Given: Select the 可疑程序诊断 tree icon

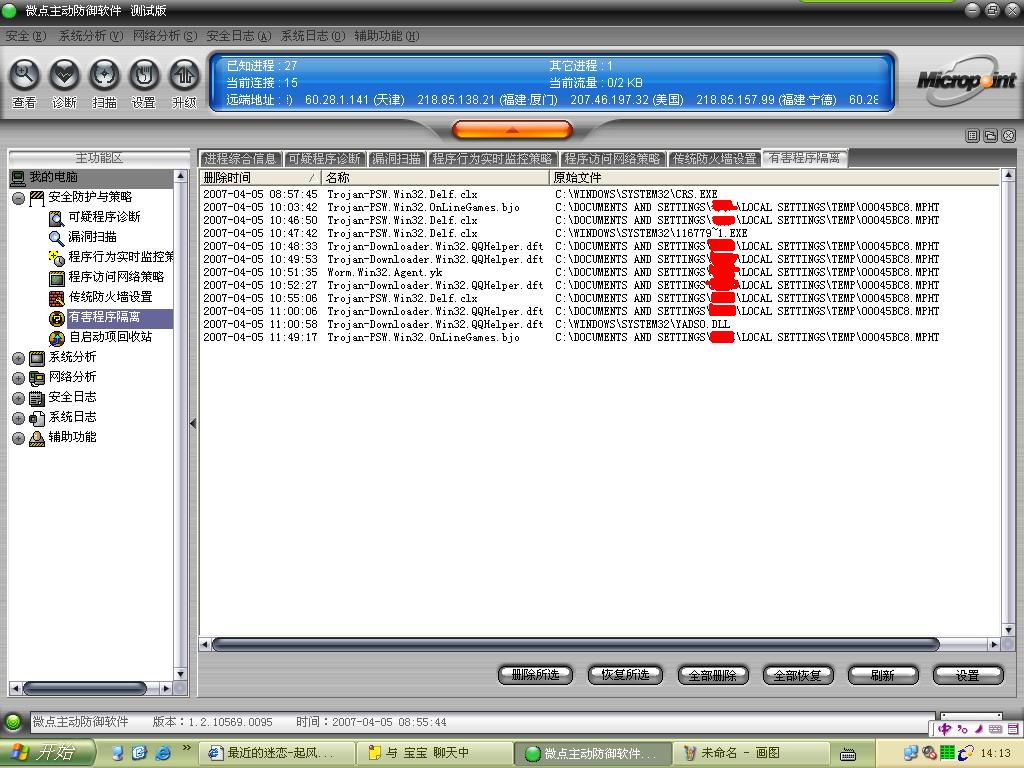Looking at the screenshot, I should [57, 218].
